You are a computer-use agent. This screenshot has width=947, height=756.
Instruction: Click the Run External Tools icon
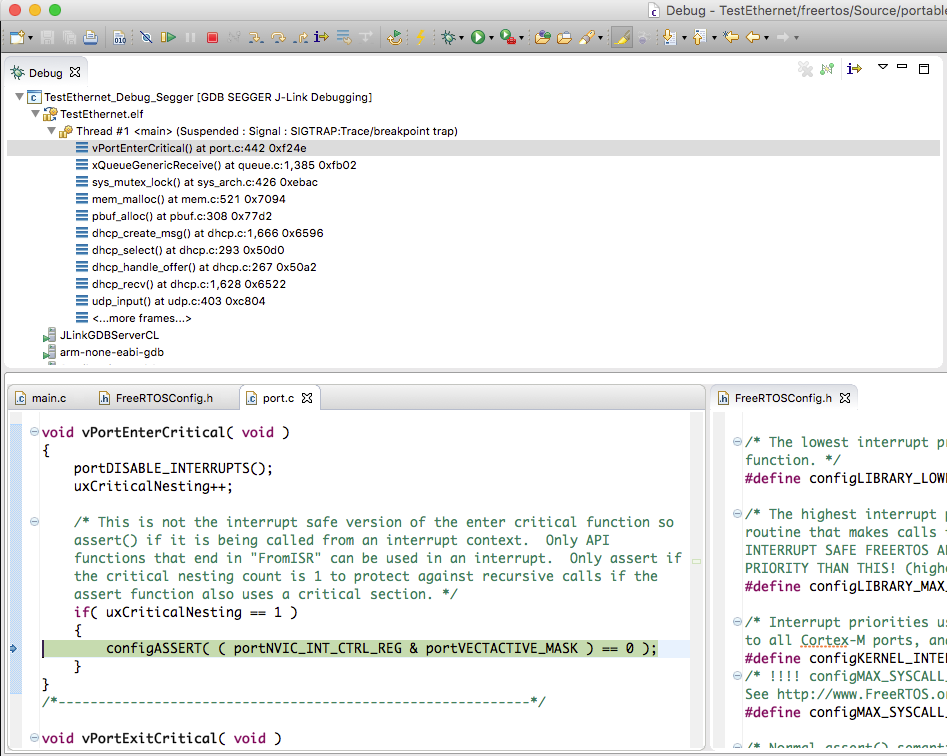tap(508, 37)
